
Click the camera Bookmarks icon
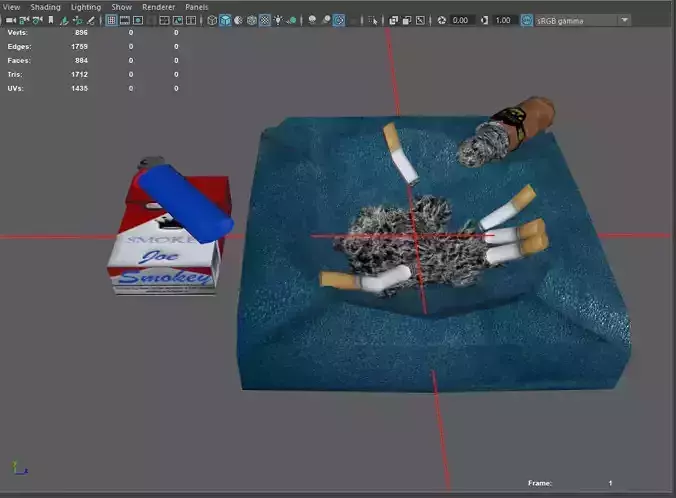coord(51,20)
